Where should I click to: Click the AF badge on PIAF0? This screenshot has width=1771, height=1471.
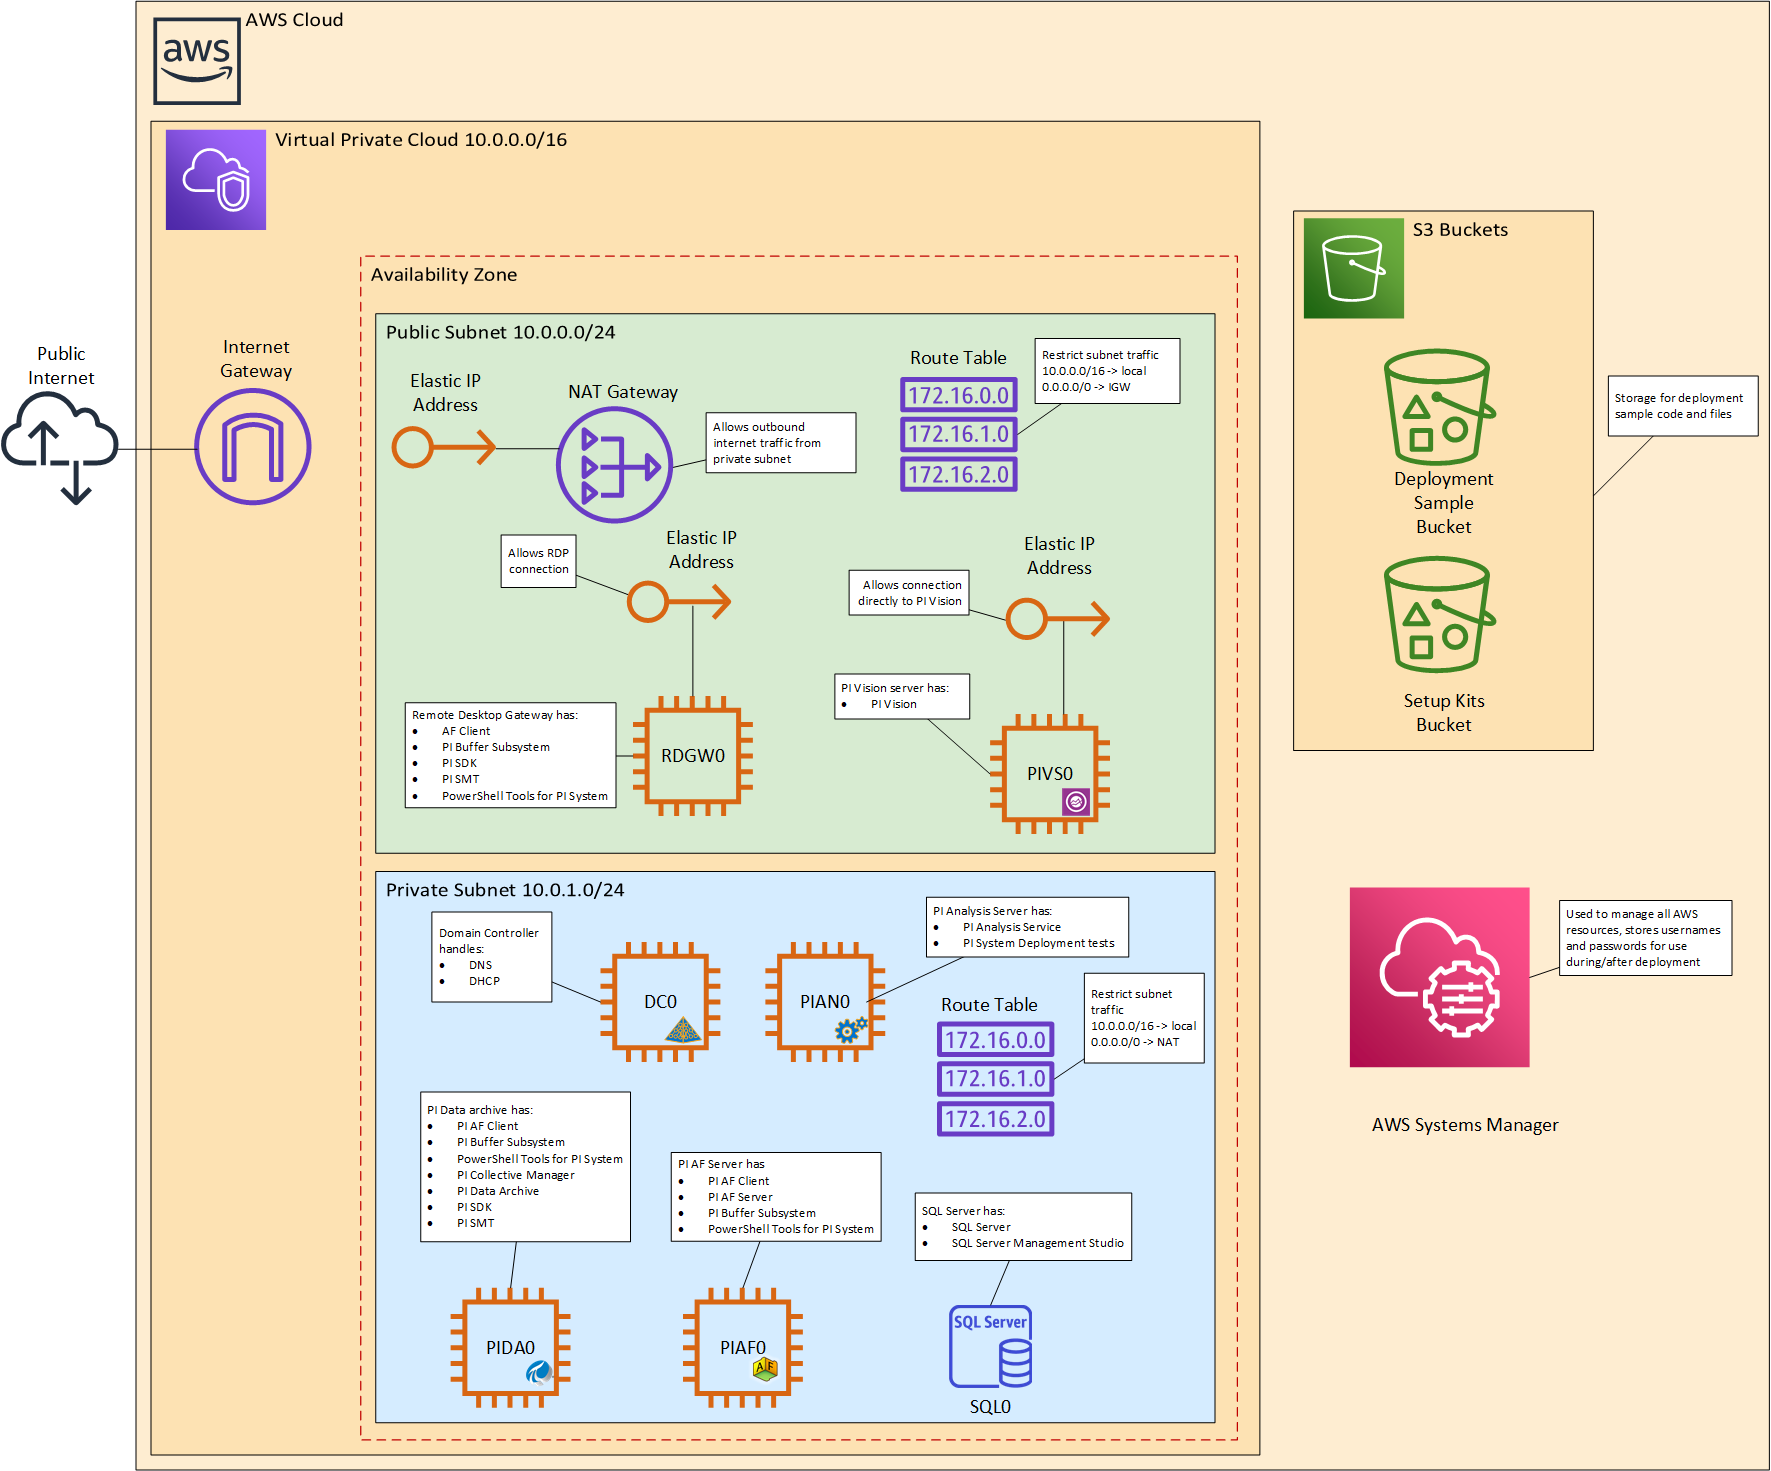tap(765, 1369)
